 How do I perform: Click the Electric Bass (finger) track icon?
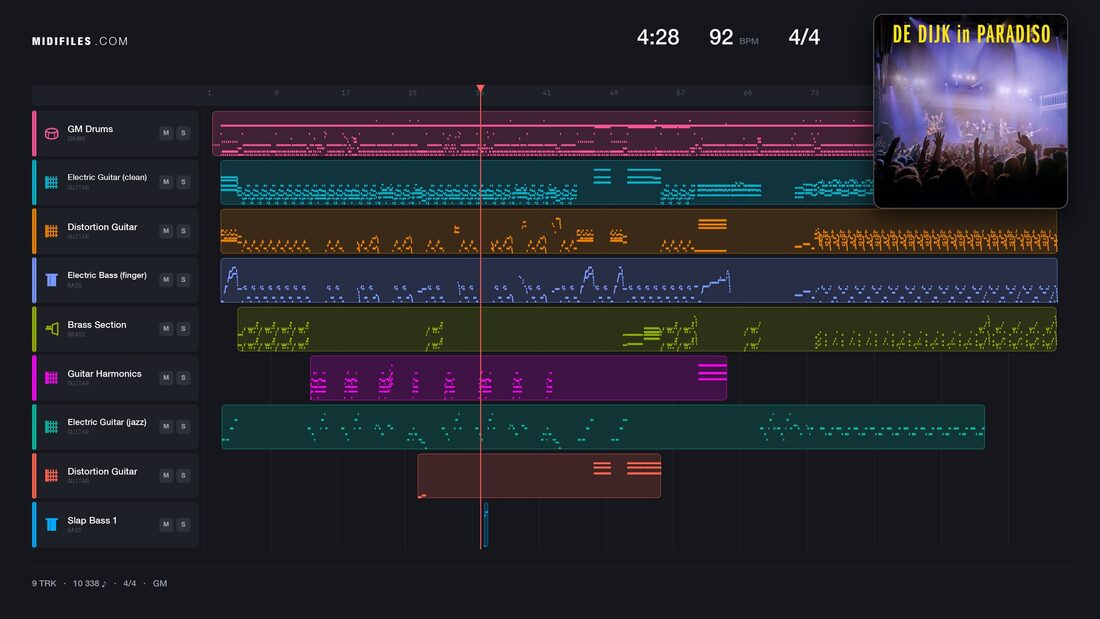pyautogui.click(x=51, y=280)
